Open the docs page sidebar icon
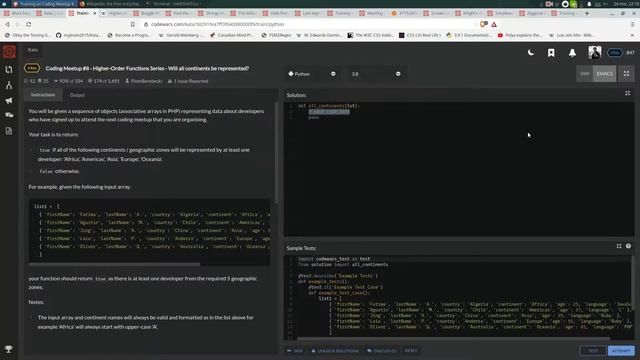The height and width of the screenshot is (360, 640). pos(9,131)
